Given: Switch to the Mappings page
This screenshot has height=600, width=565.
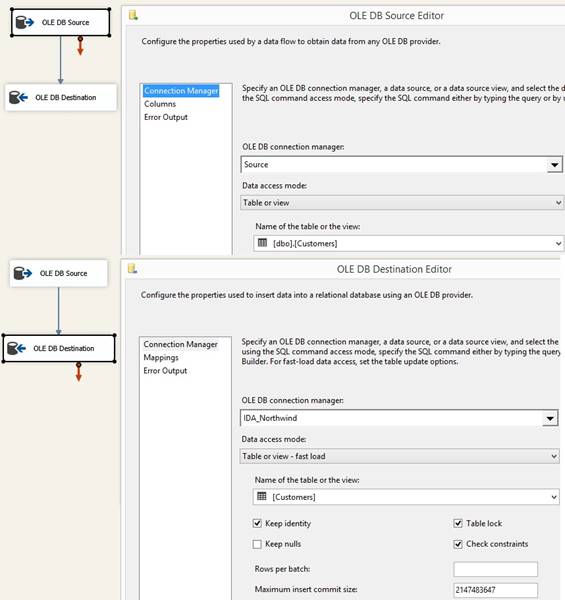Looking at the screenshot, I should pos(161,357).
